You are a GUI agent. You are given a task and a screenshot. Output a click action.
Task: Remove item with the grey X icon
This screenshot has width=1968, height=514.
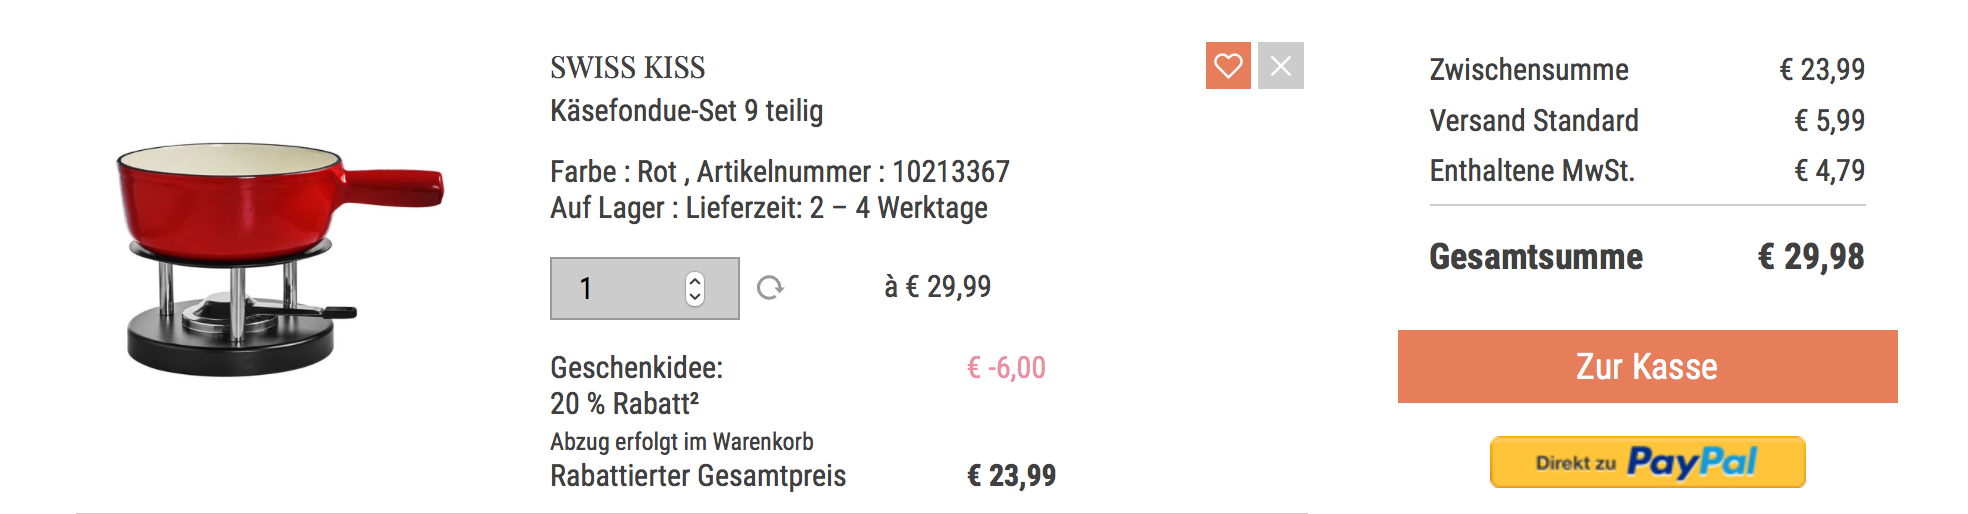pyautogui.click(x=1281, y=66)
